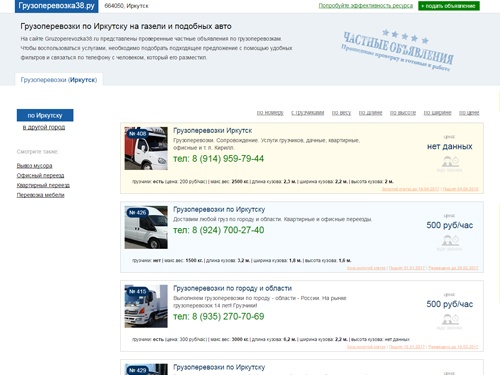Click the '№ 415' badge on the photo
The width and height of the screenshot is (500, 375).
137,292
